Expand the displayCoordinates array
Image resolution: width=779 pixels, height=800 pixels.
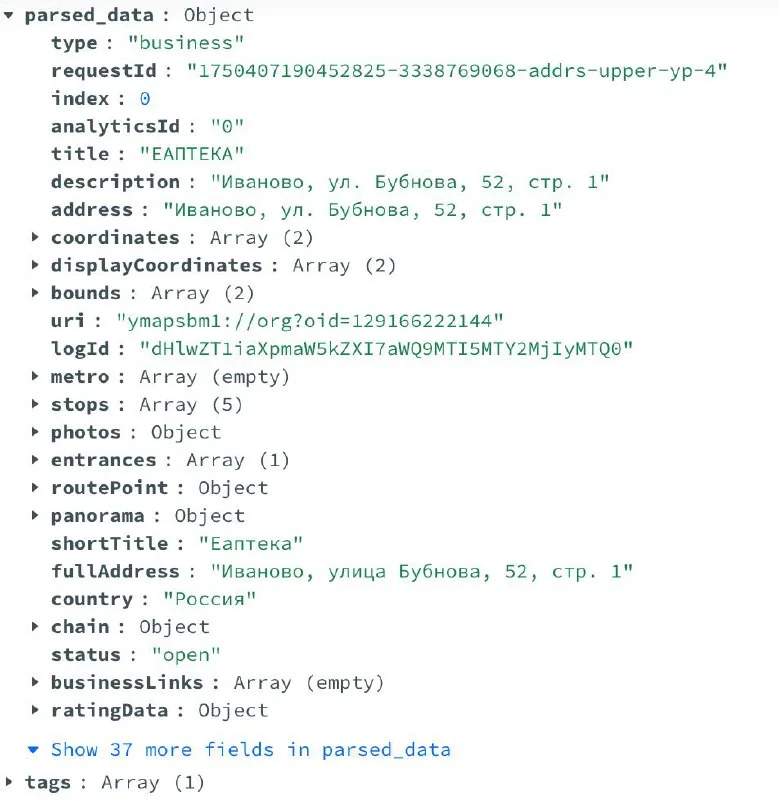(36, 265)
